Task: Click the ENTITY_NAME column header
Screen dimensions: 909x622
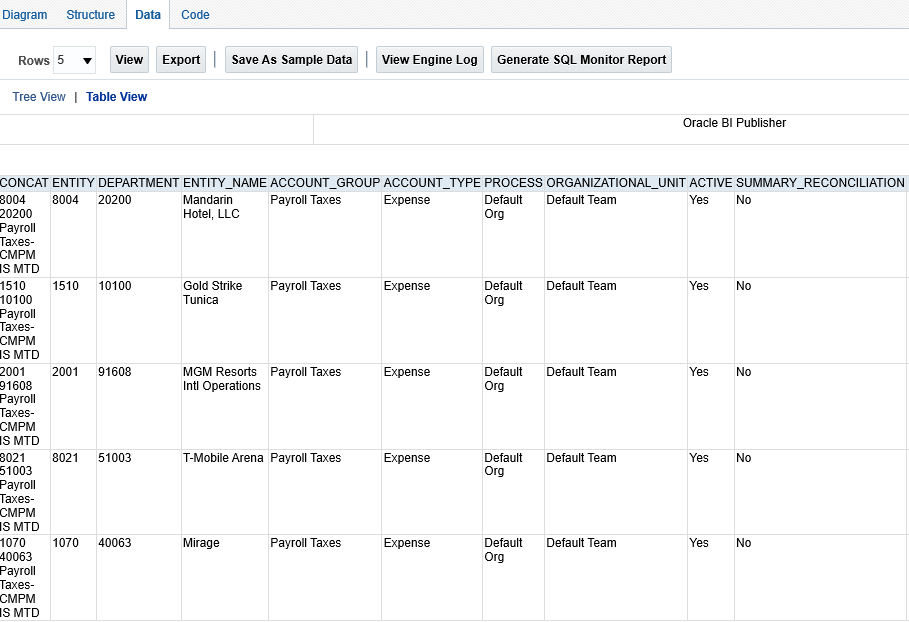Action: [x=224, y=183]
